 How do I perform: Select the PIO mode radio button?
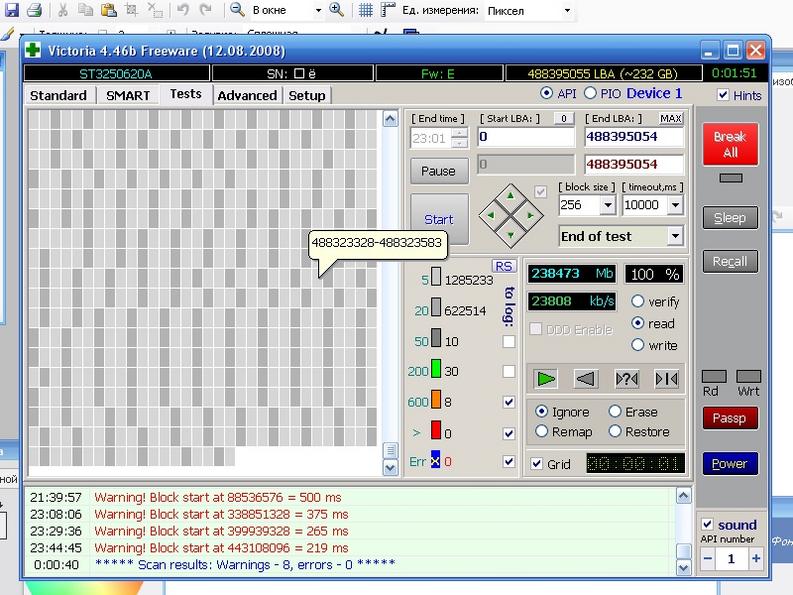[590, 93]
